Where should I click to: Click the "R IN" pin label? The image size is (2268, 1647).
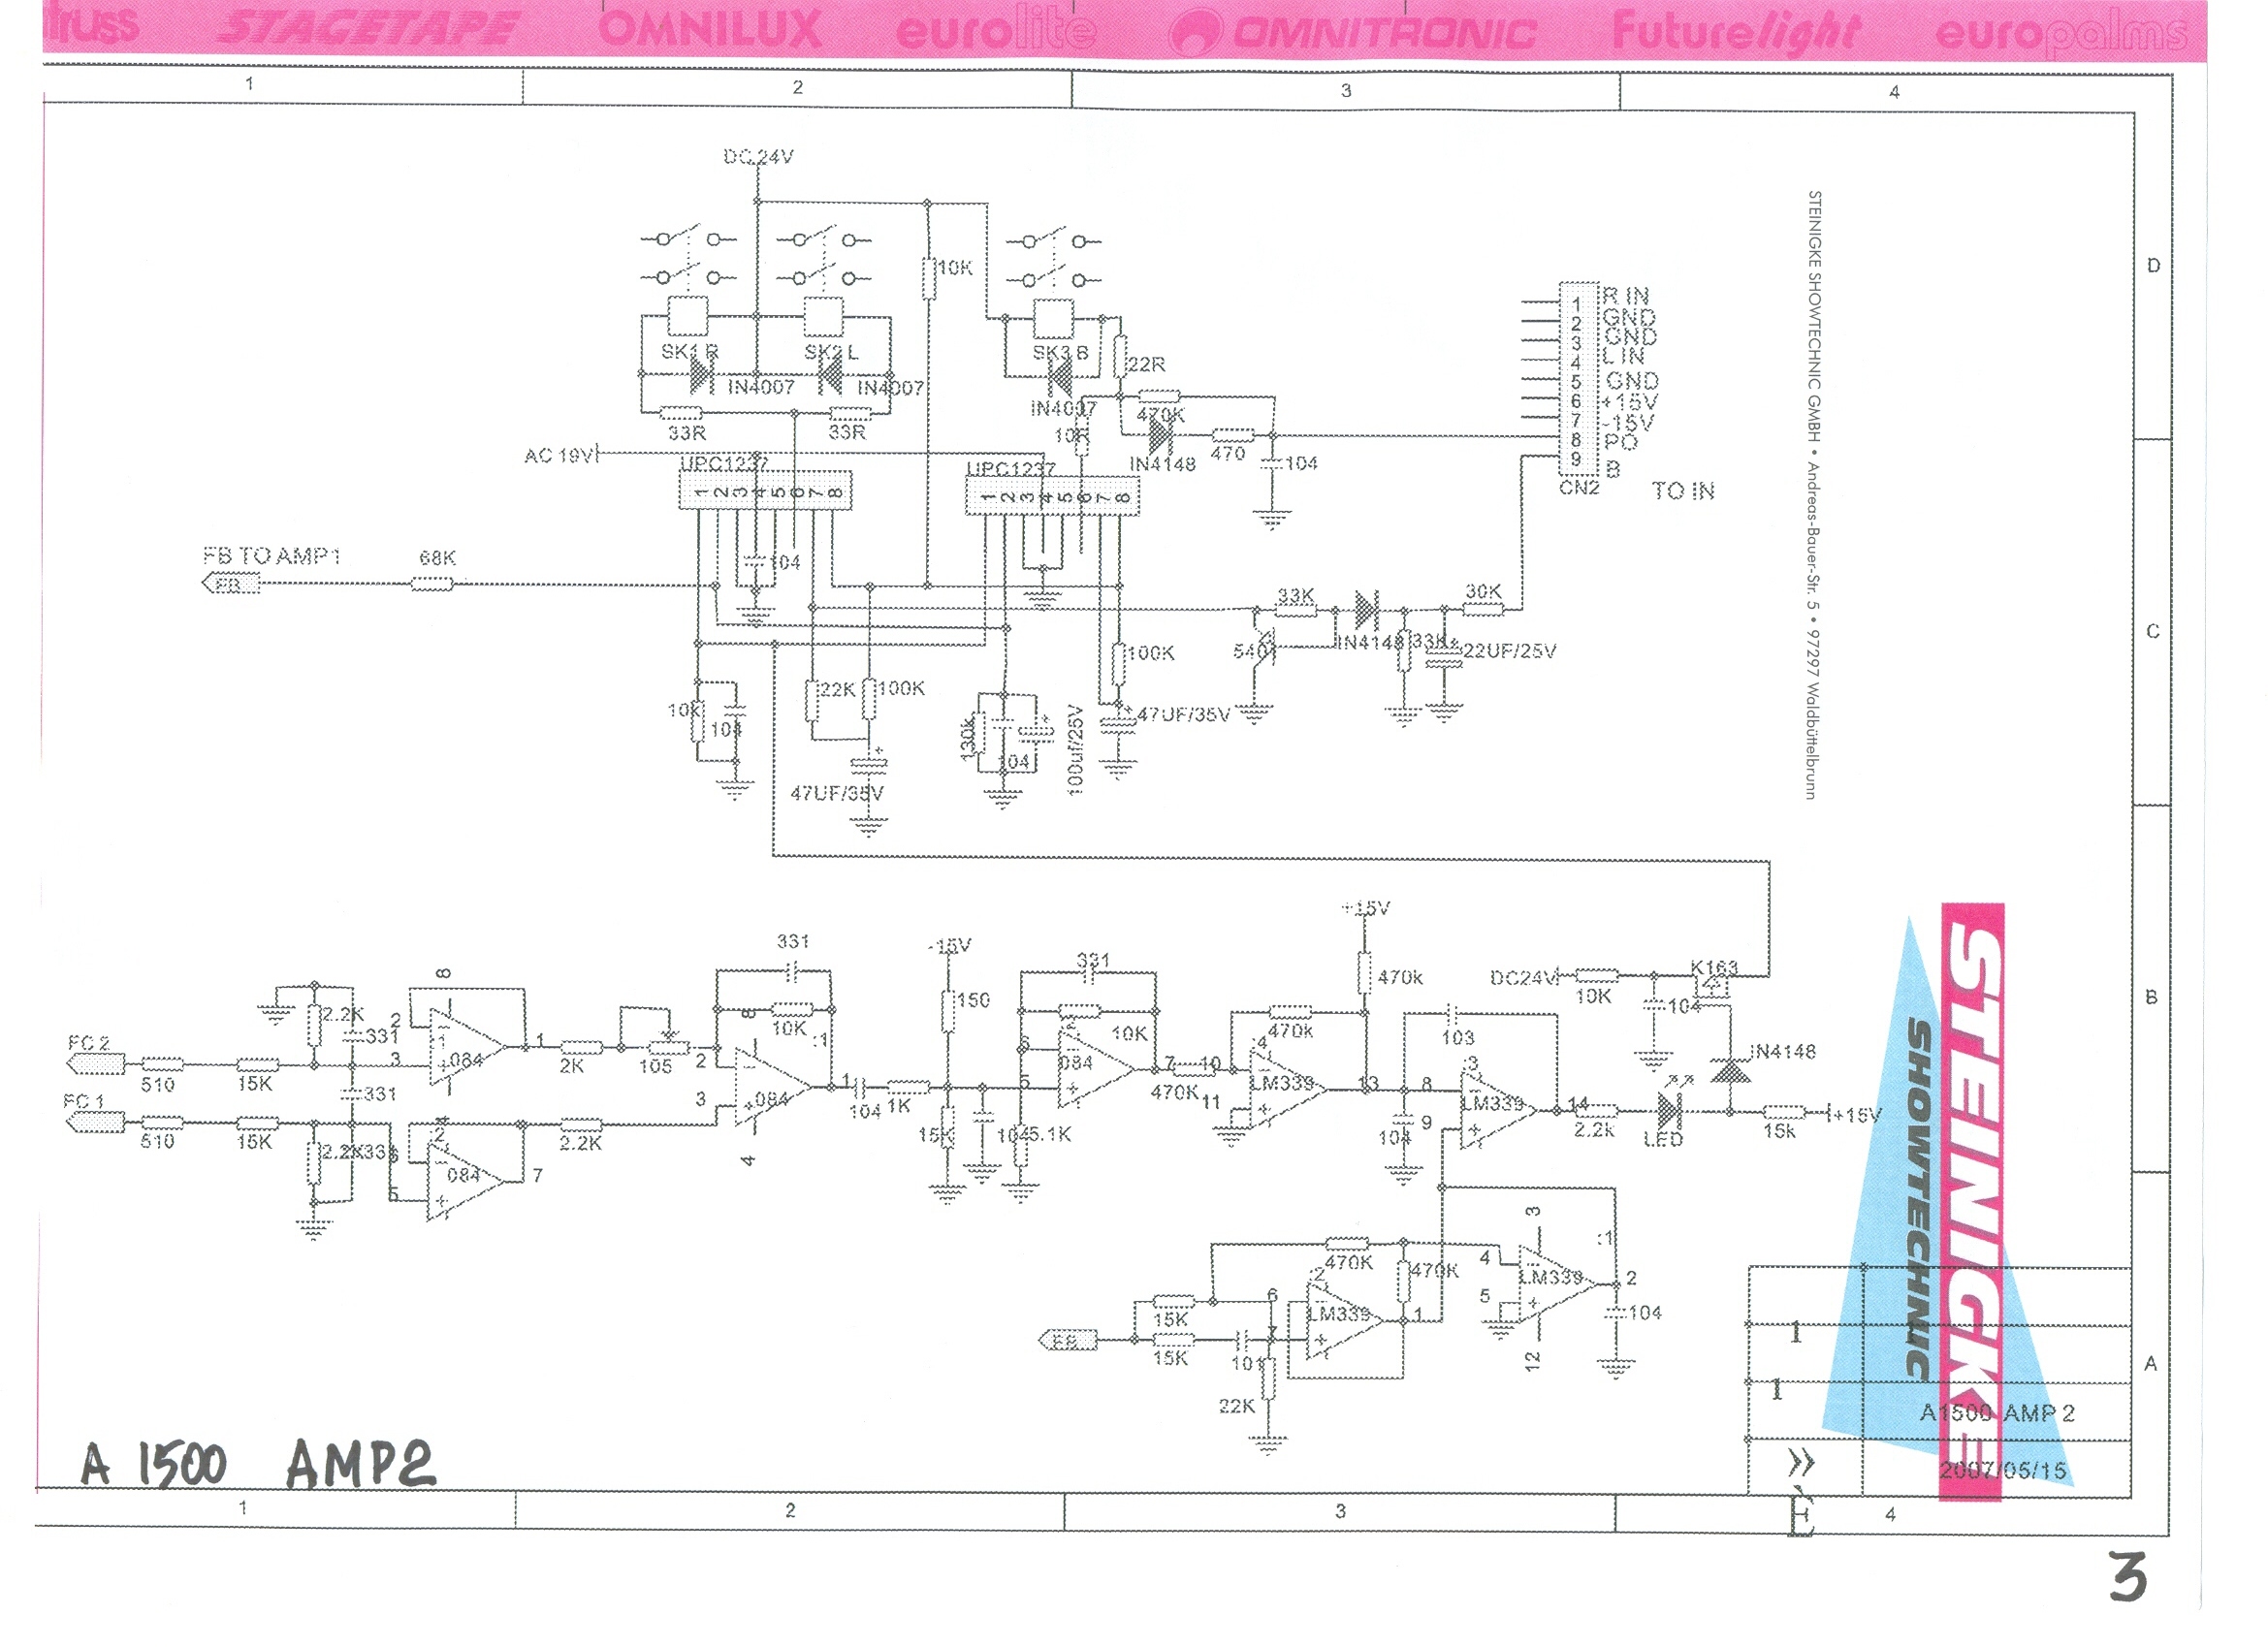(1626, 296)
